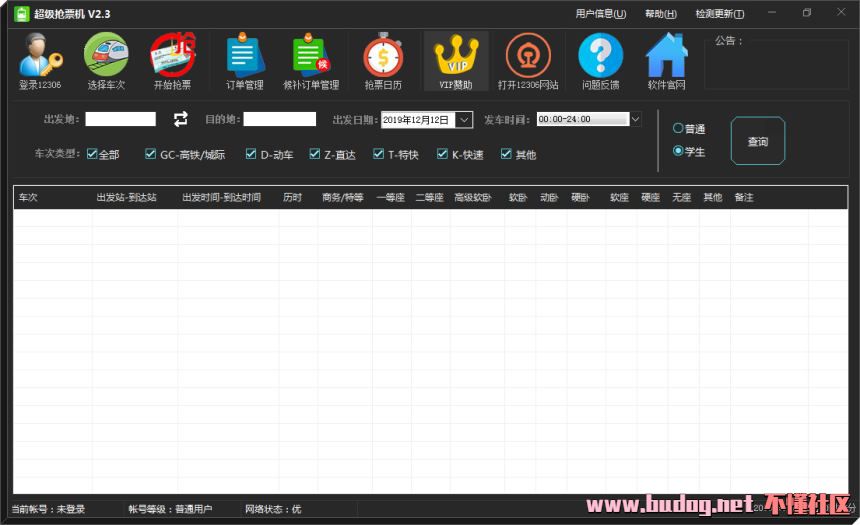Click the 目的地 input field
860x525 pixels.
click(x=280, y=119)
